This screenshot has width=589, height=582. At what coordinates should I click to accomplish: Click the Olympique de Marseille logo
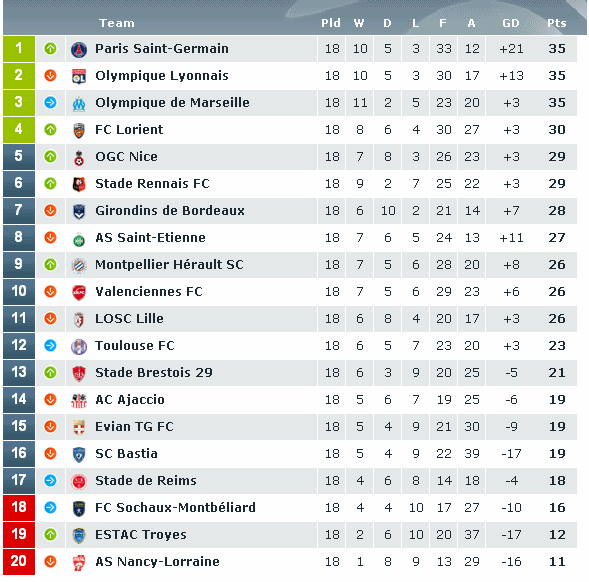[x=79, y=103]
